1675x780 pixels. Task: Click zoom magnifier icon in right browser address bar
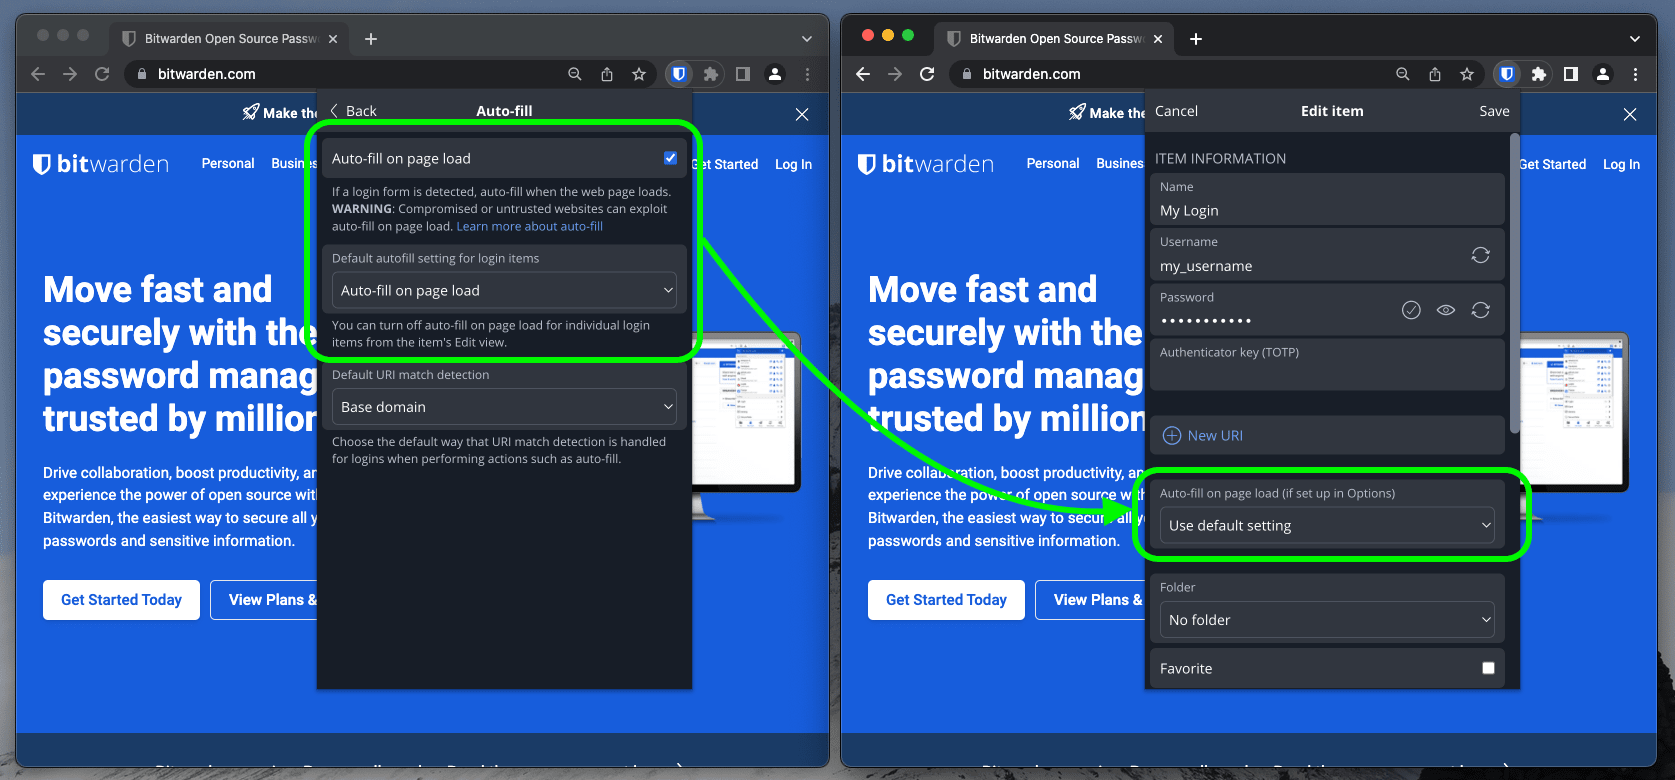coord(1403,74)
